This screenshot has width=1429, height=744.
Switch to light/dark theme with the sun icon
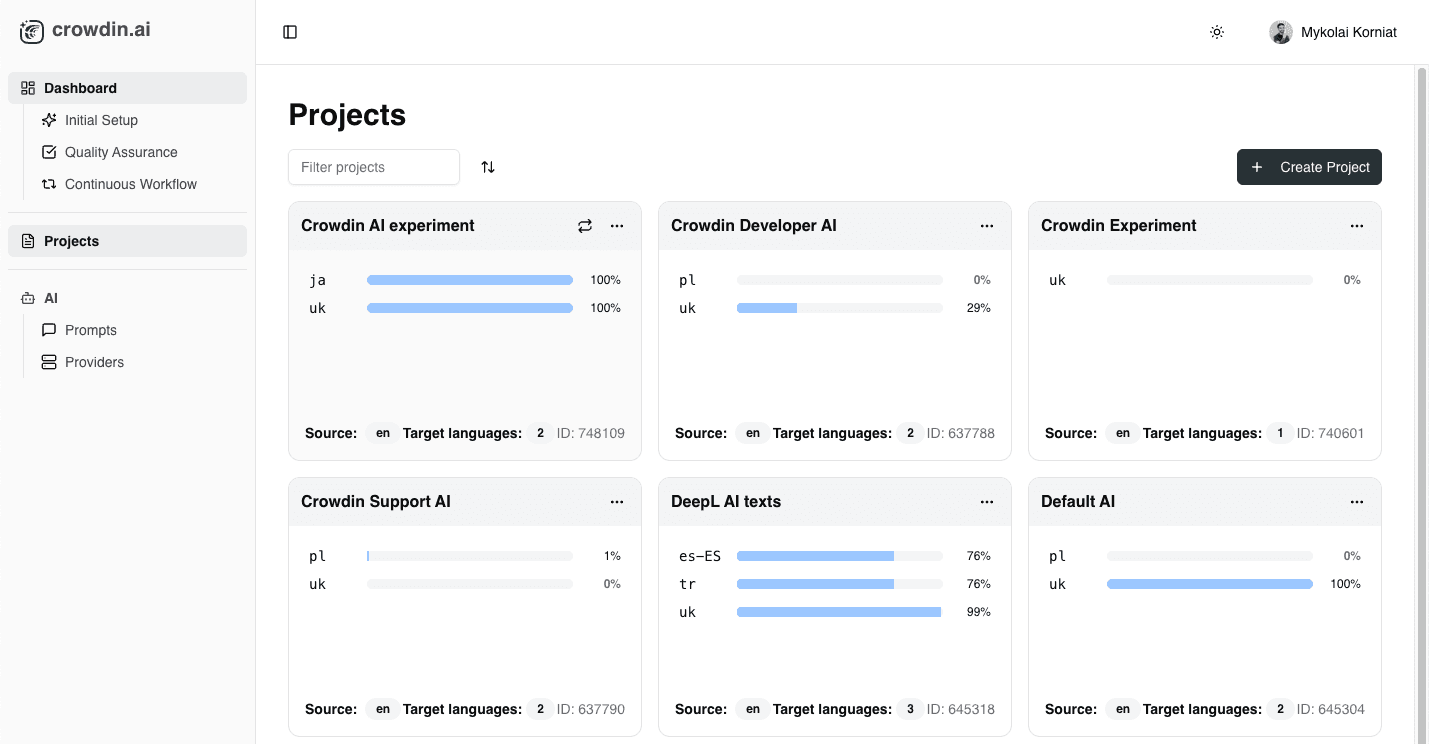point(1216,32)
